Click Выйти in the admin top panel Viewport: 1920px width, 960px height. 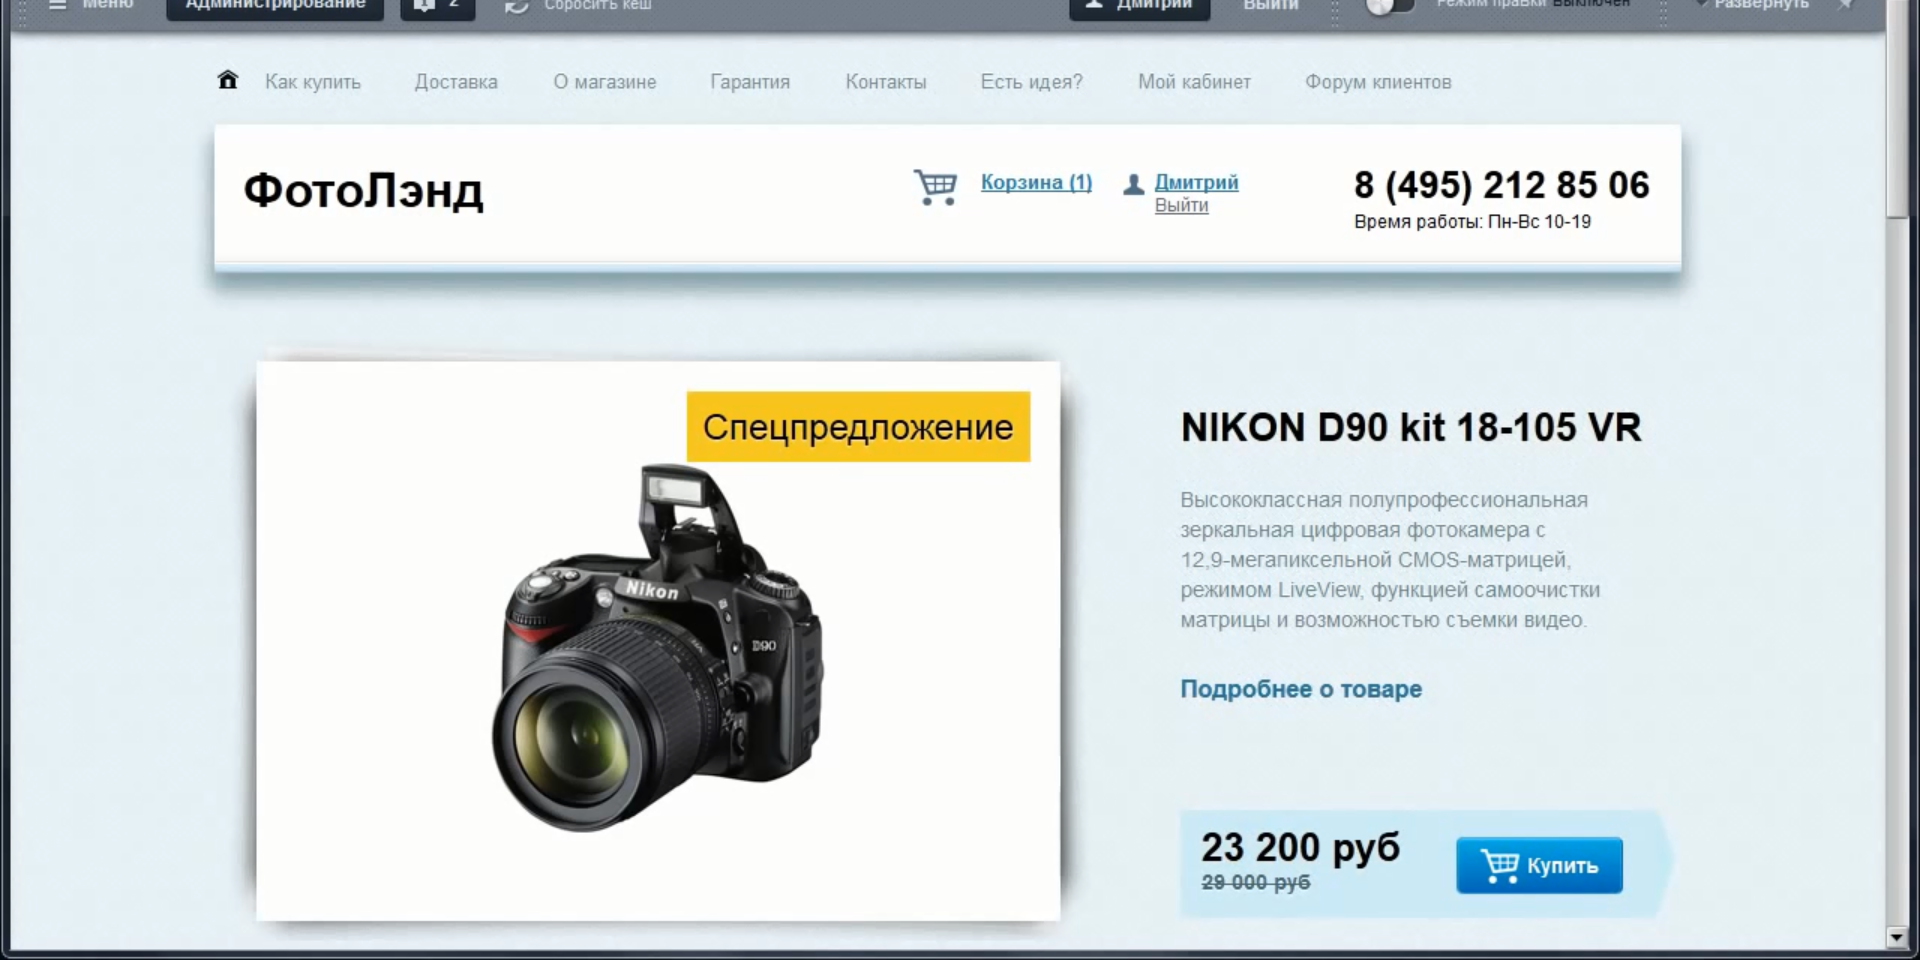(1271, 6)
